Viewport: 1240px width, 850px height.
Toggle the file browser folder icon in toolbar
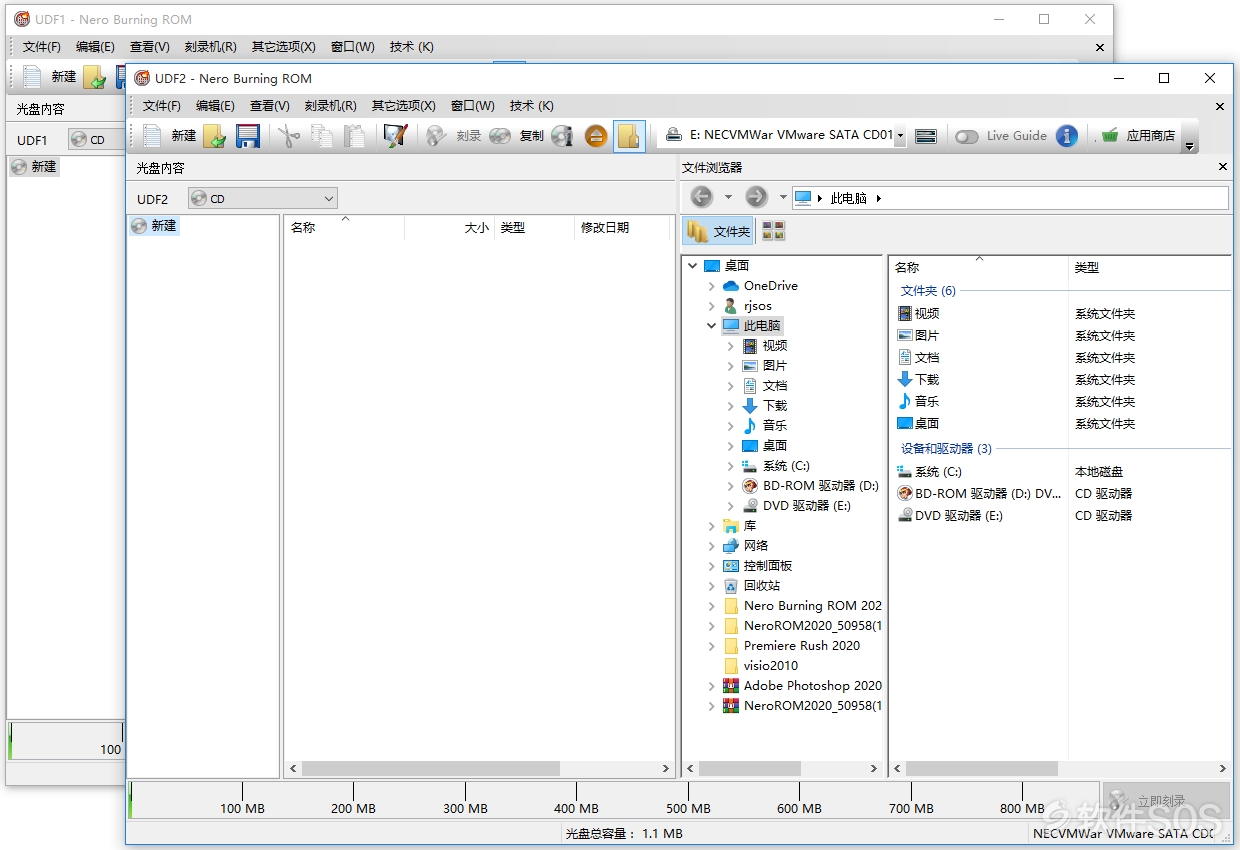[629, 136]
